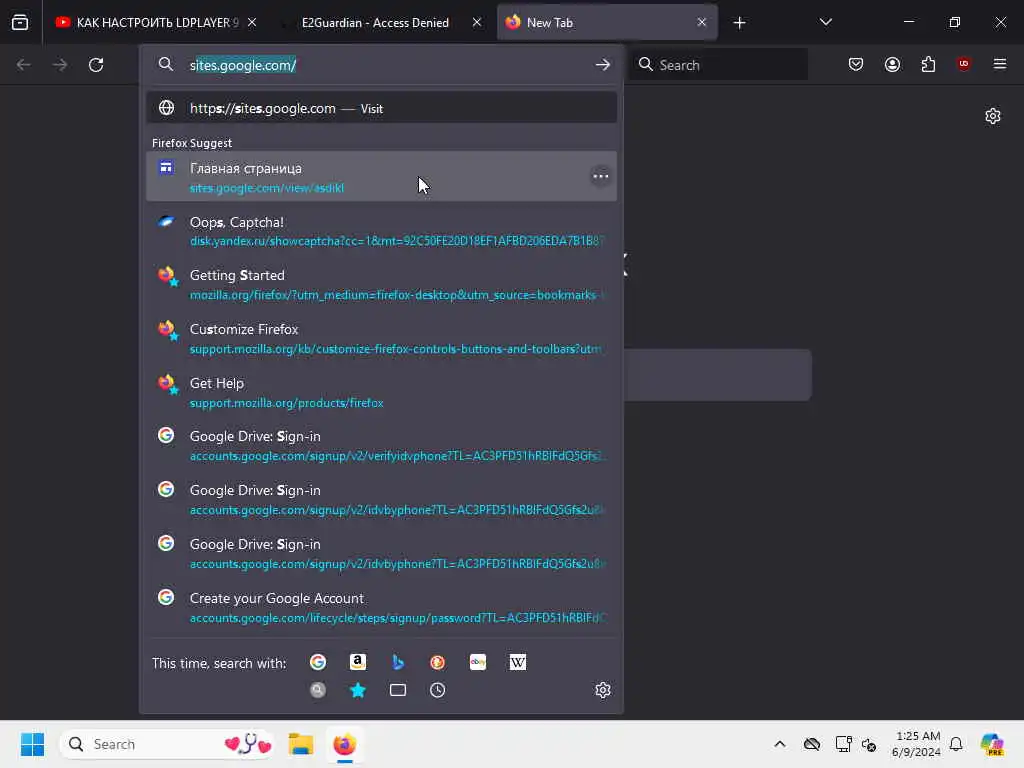Open the Windows Start menu
Screen dimensions: 1024x768
tap(32, 744)
